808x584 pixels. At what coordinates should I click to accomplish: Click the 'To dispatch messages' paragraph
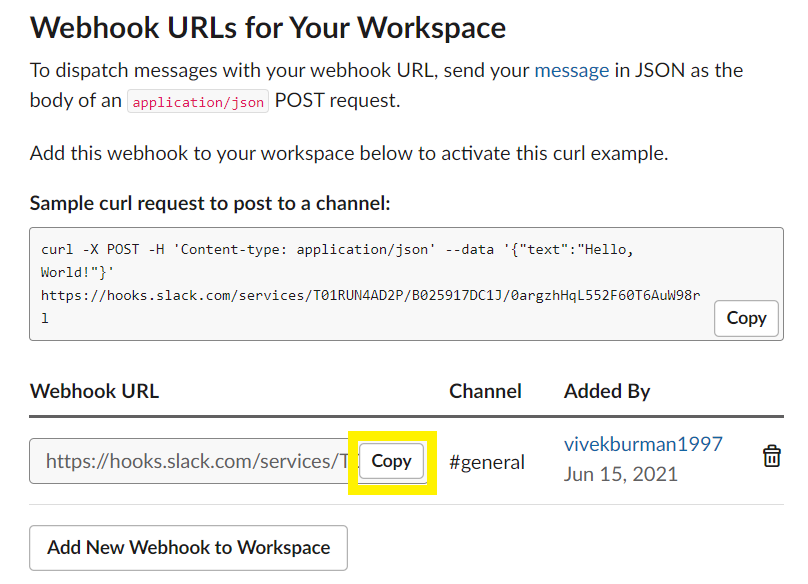pos(386,85)
